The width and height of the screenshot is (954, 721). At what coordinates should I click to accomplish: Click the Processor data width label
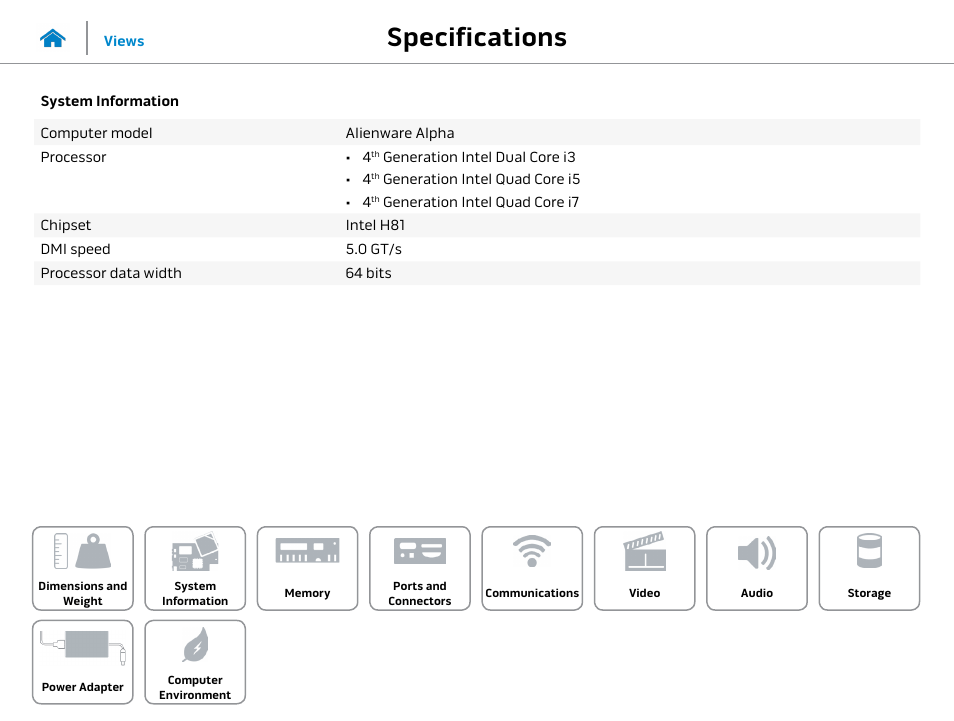tap(111, 273)
